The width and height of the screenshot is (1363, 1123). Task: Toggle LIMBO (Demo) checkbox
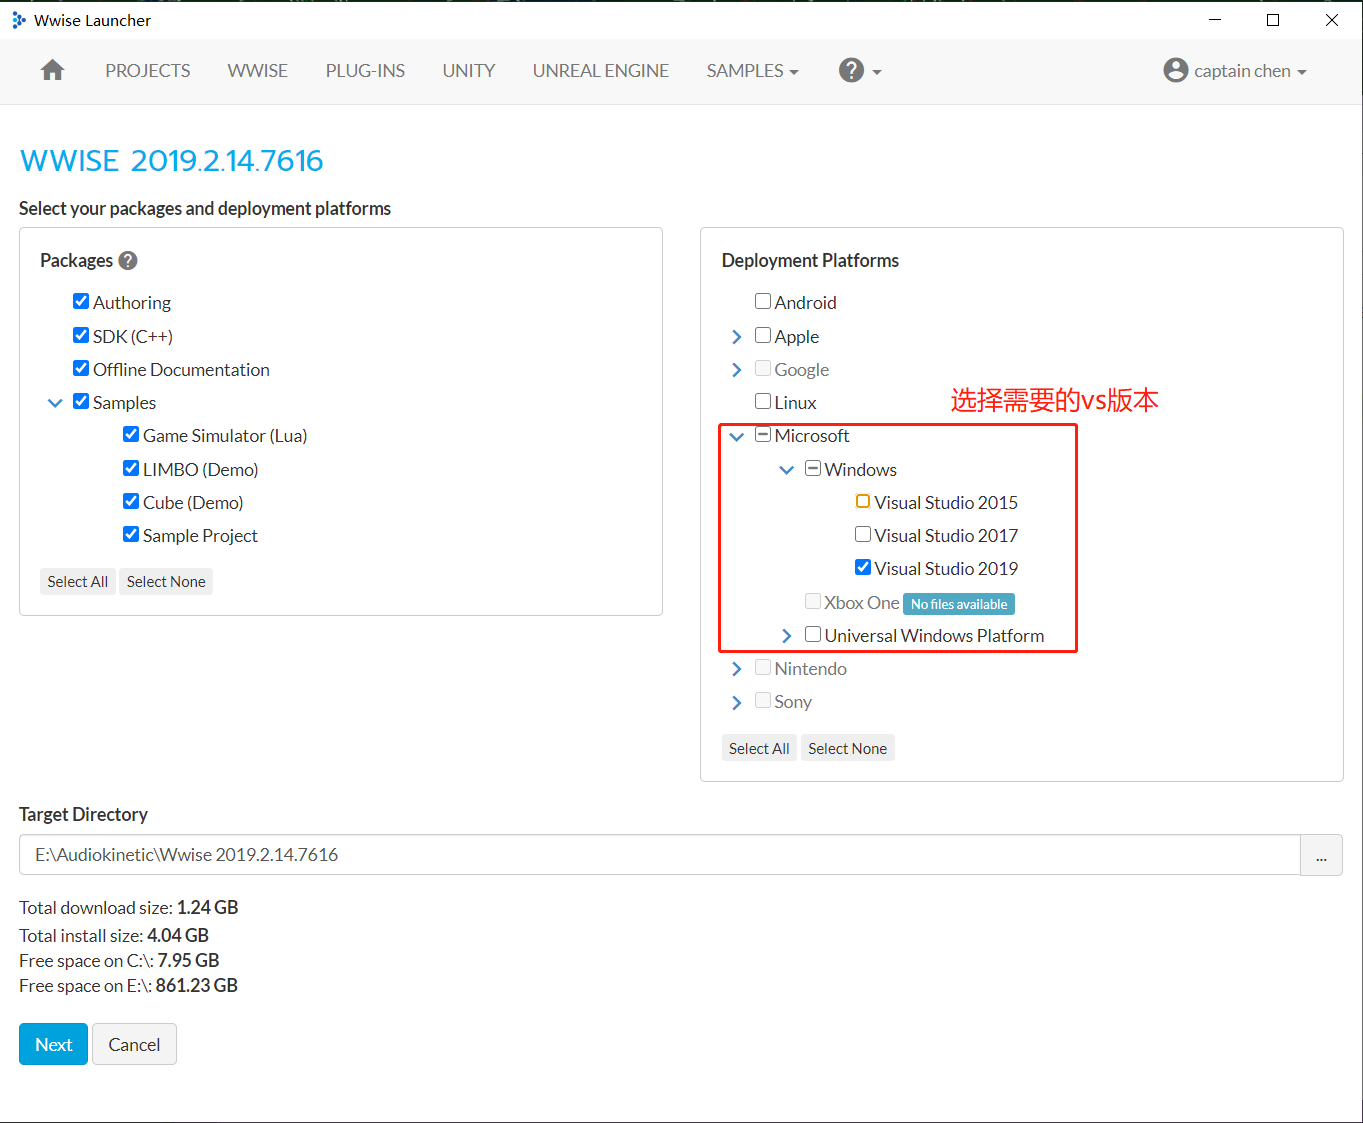(x=131, y=468)
